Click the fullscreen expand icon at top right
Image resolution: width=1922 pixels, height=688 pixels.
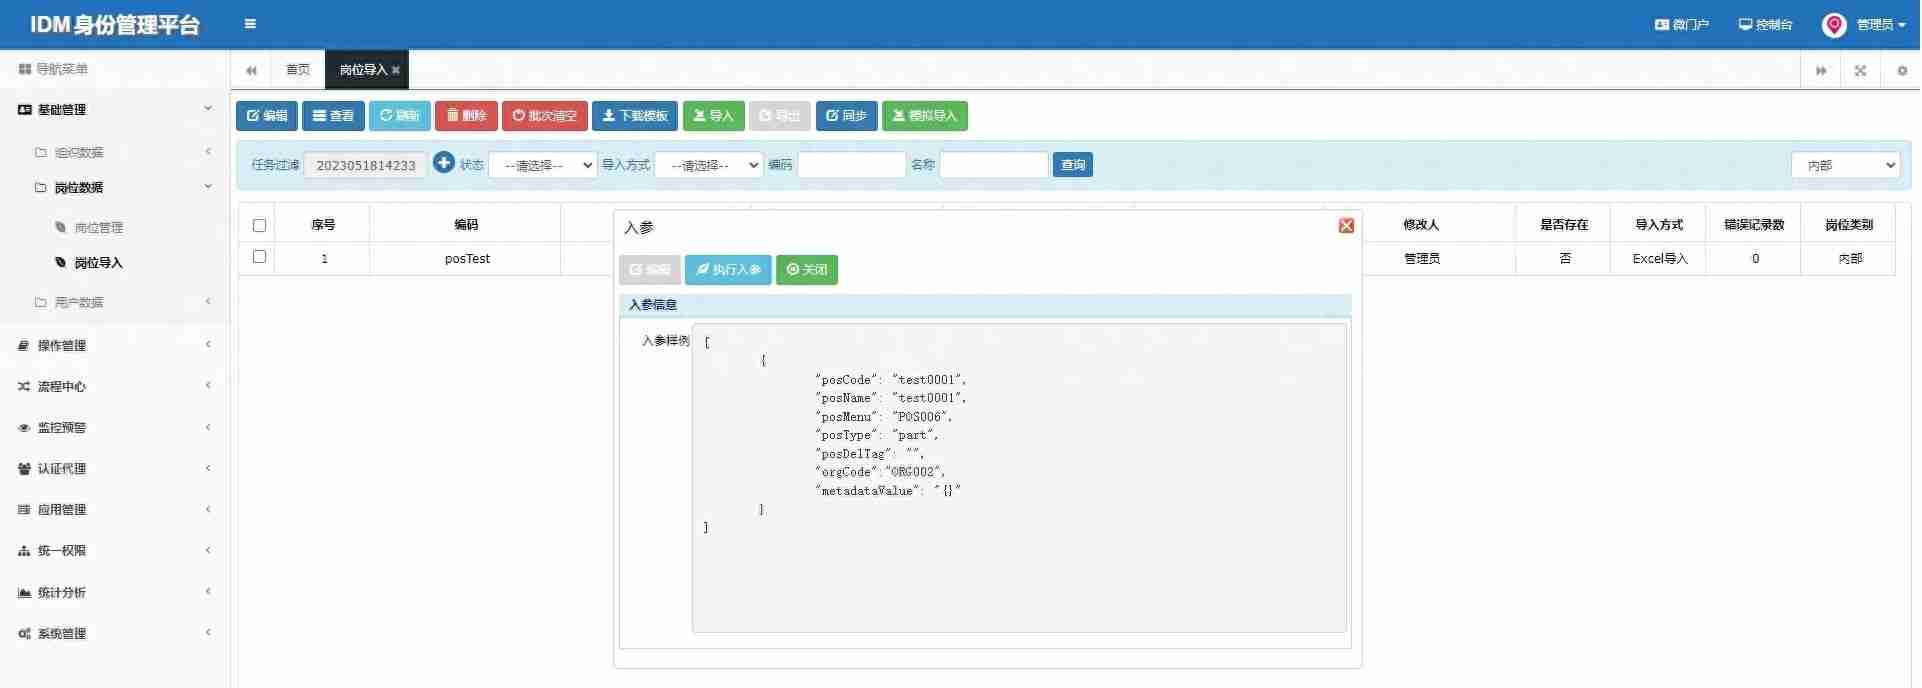point(1861,70)
